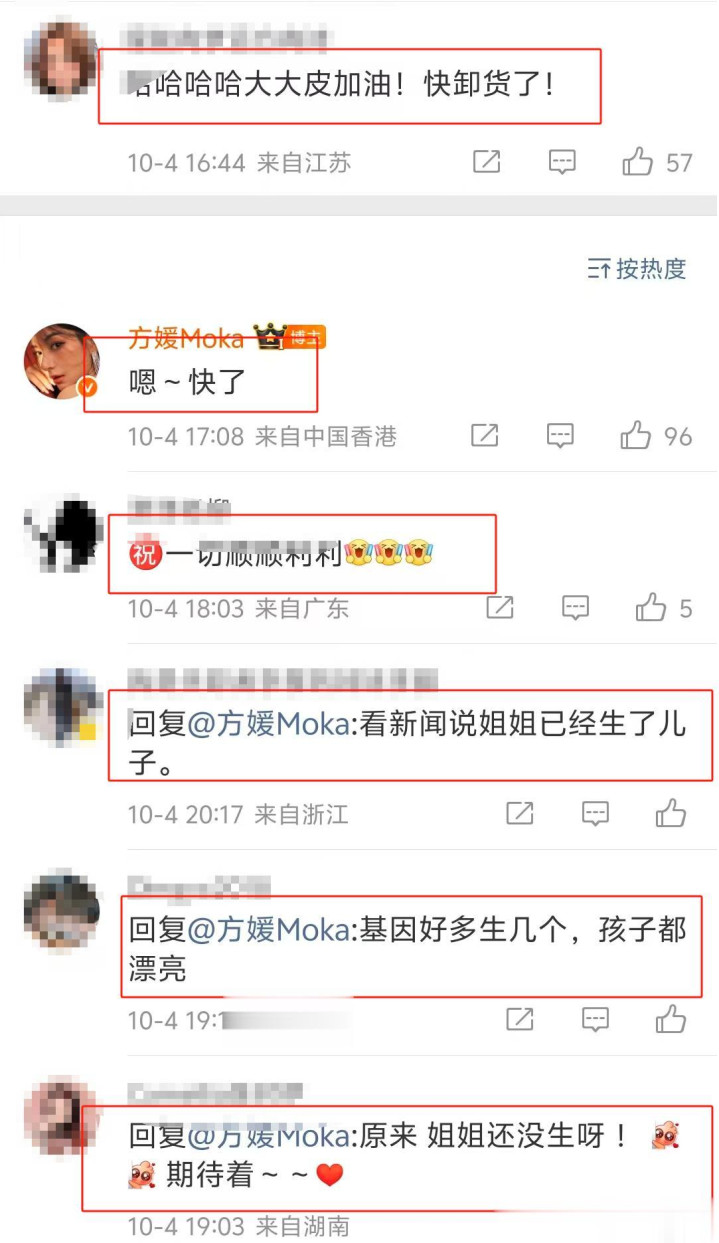
Task: Share 方媛Moka's 10-4 17:08 comment
Action: click(485, 435)
